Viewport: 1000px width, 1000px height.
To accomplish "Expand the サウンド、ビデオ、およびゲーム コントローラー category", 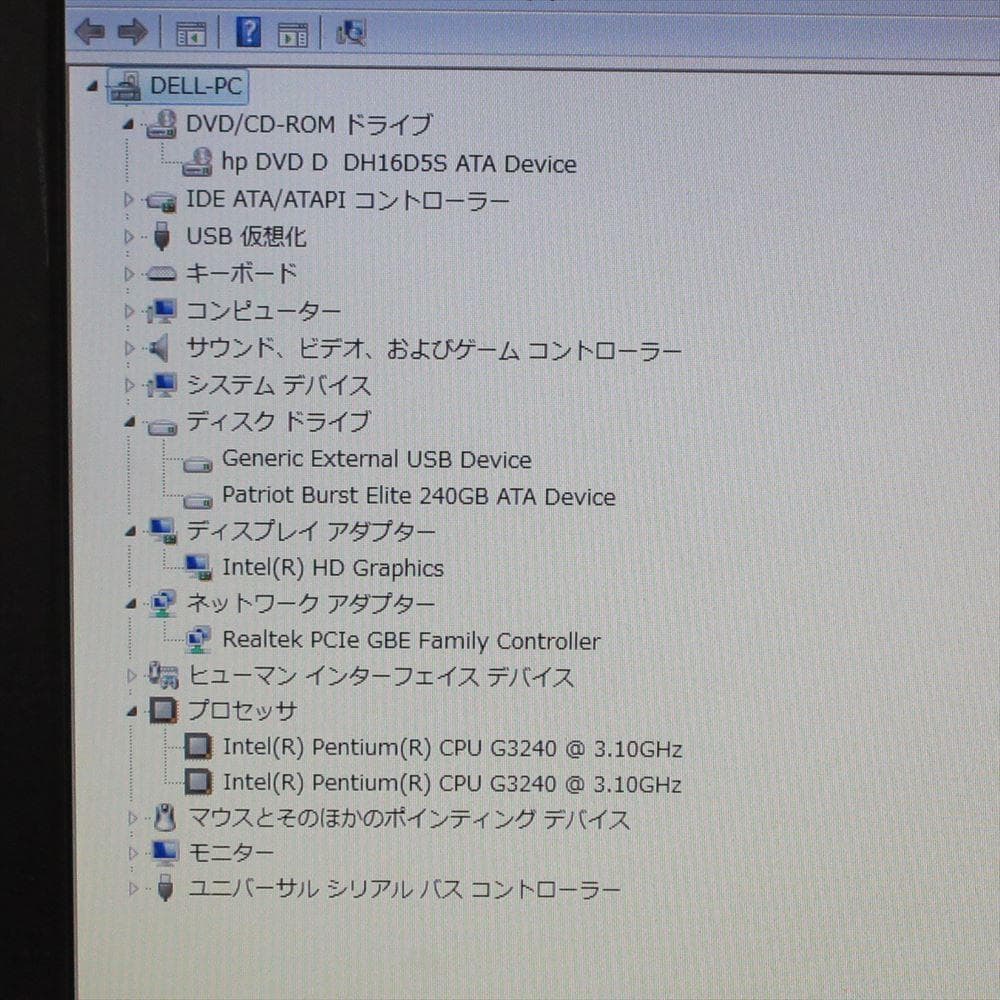I will click(128, 348).
